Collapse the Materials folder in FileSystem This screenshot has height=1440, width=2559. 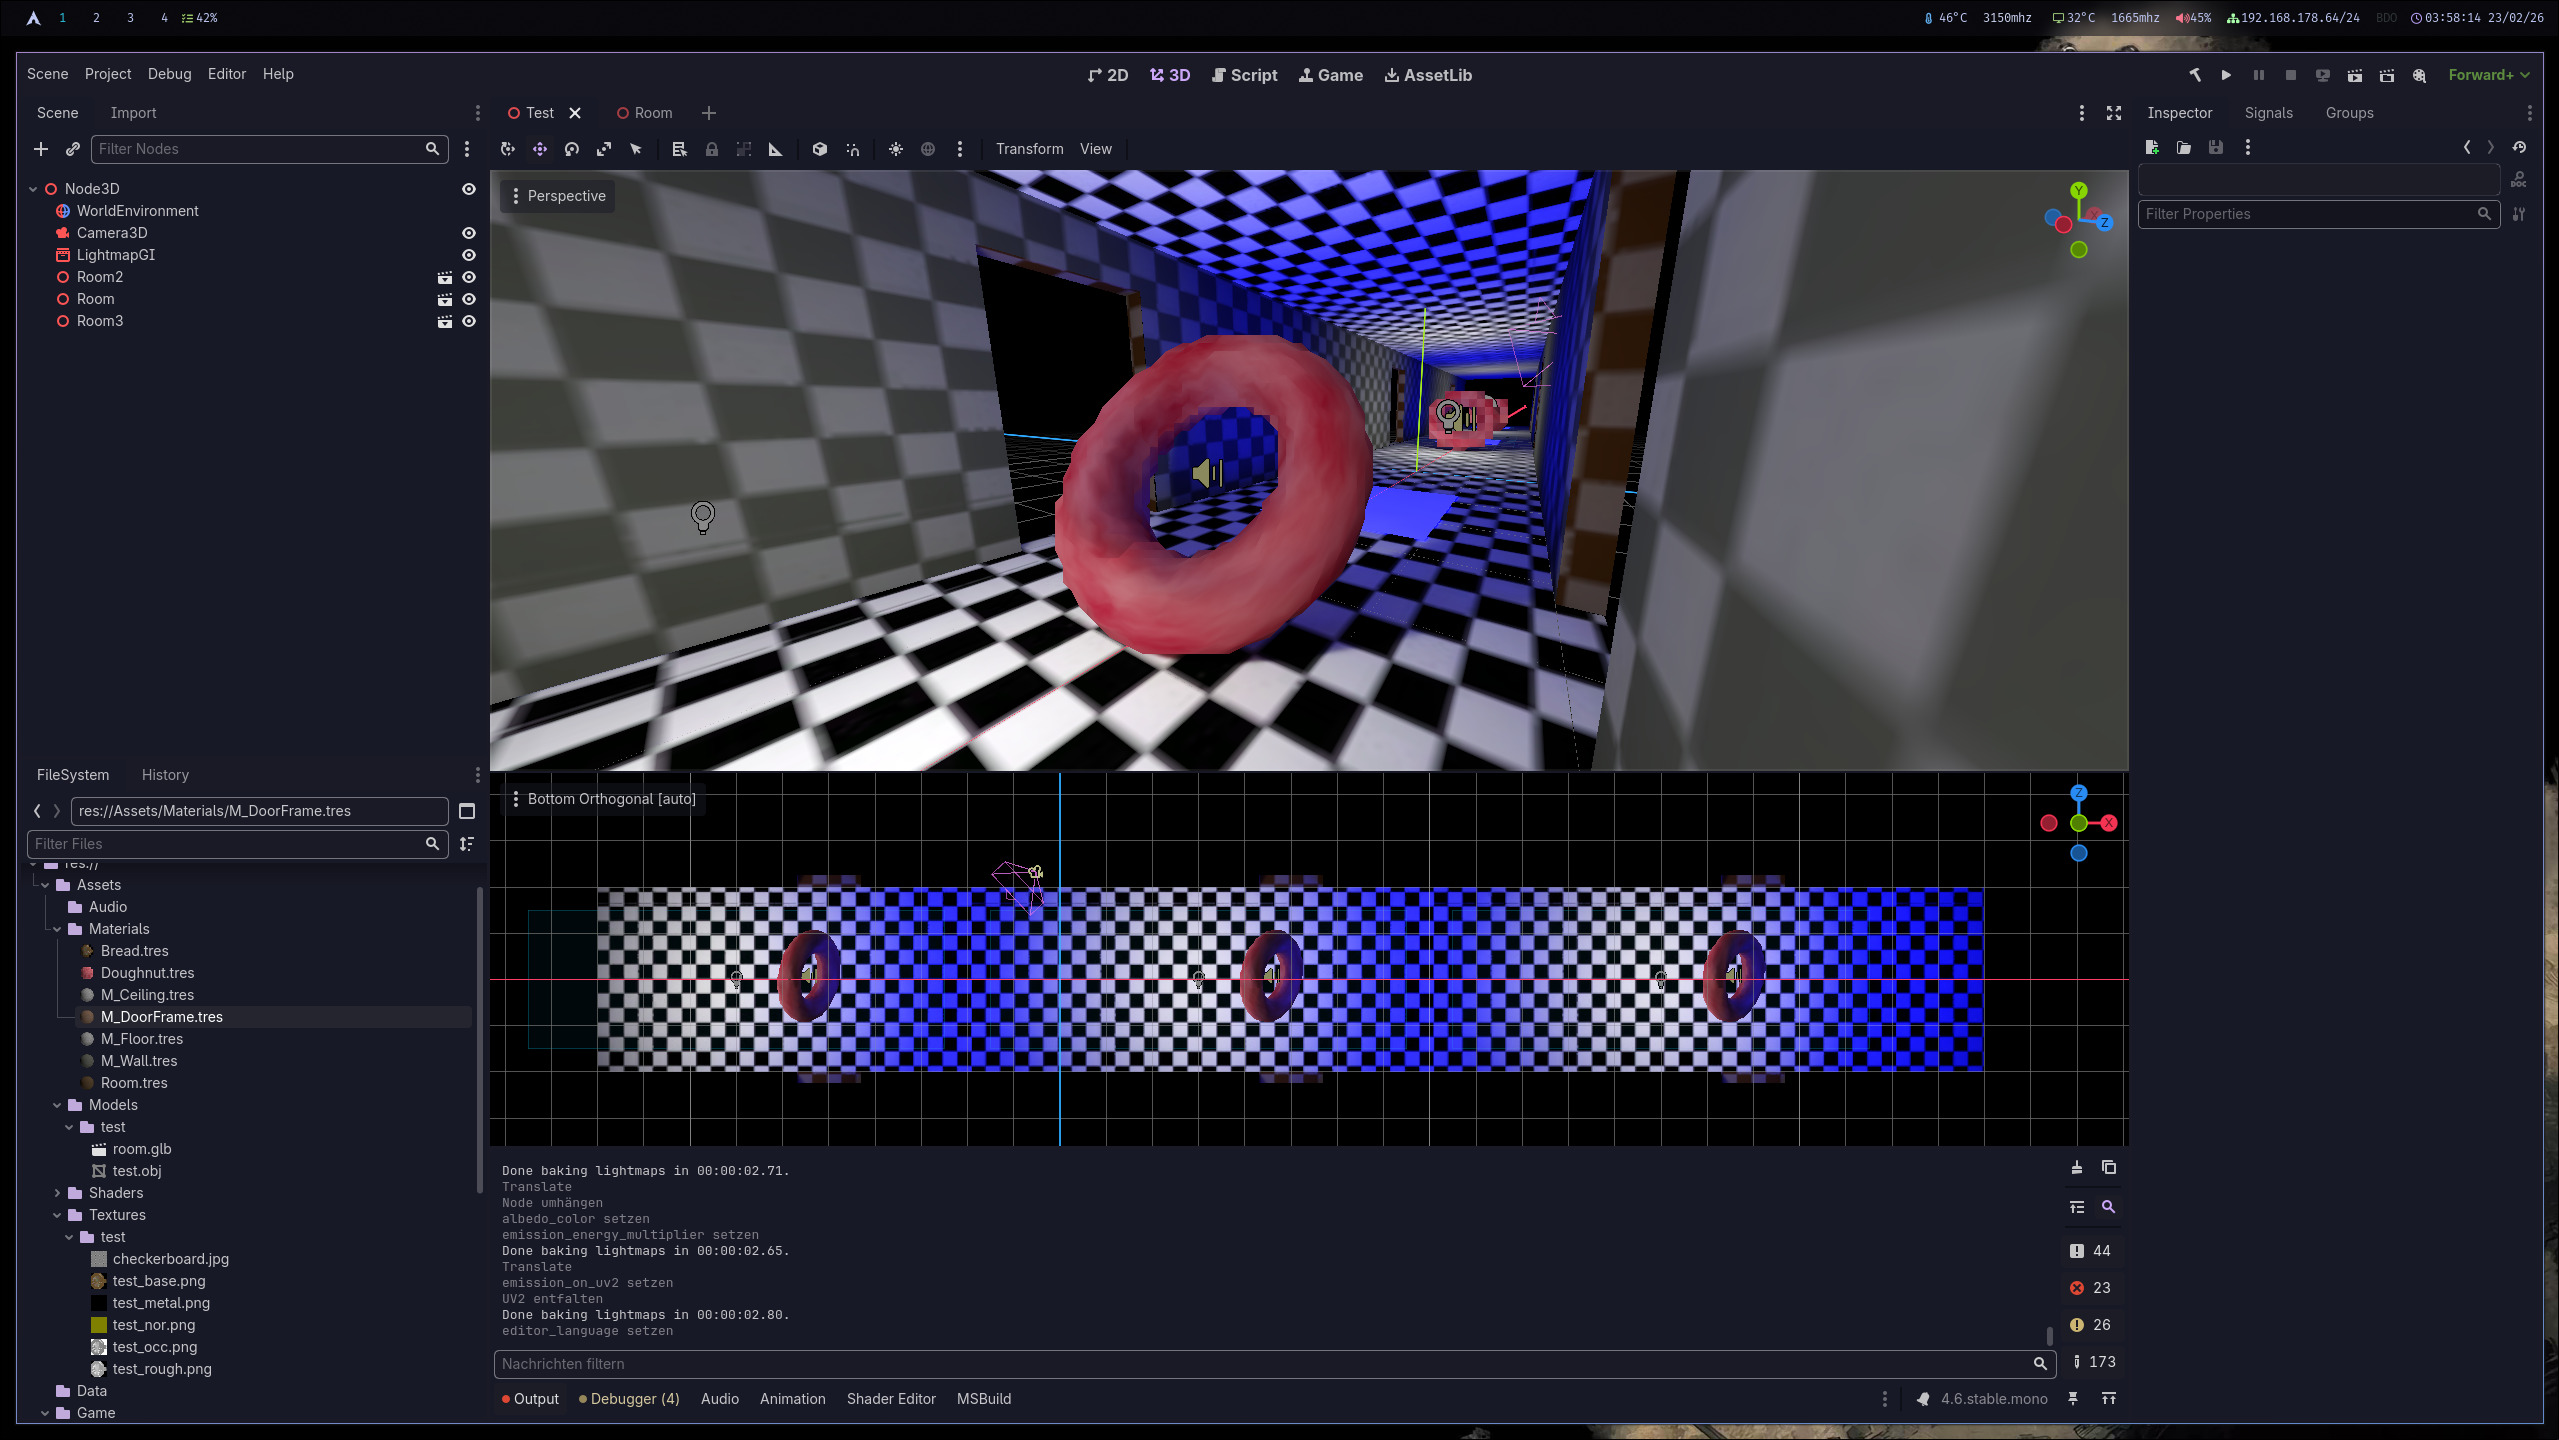[x=56, y=928]
